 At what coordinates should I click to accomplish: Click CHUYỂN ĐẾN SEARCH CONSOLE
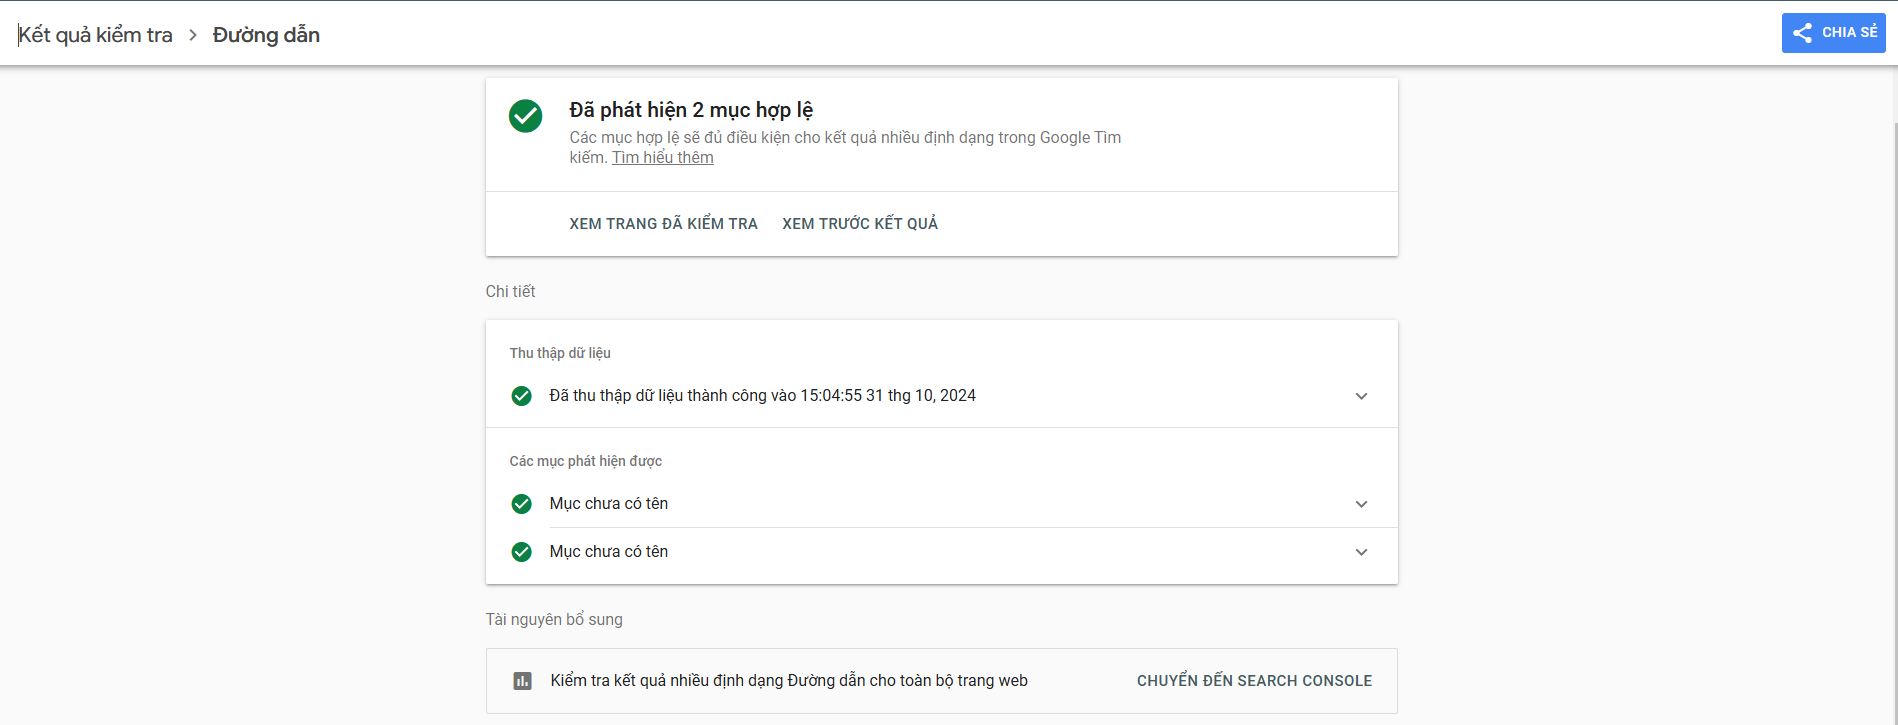point(1254,681)
